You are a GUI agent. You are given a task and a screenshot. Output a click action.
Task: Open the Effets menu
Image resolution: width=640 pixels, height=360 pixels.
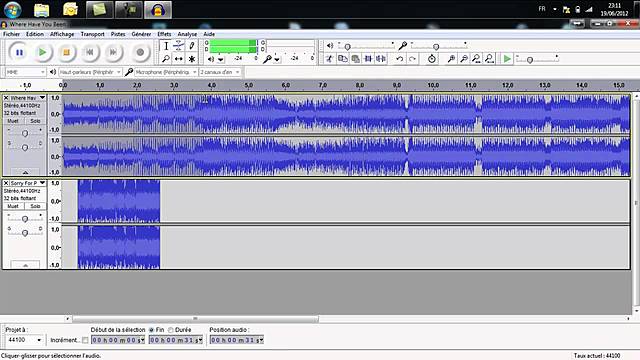[x=164, y=34]
